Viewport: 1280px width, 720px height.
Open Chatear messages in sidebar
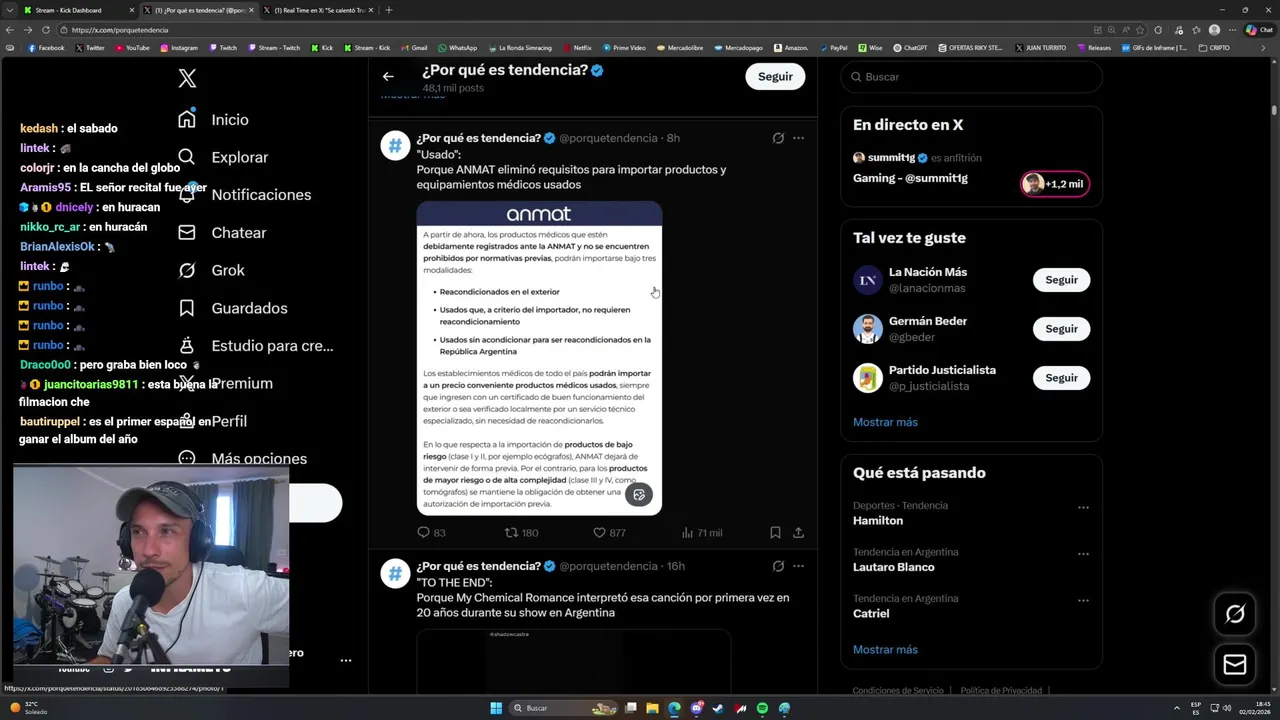pyautogui.click(x=222, y=232)
